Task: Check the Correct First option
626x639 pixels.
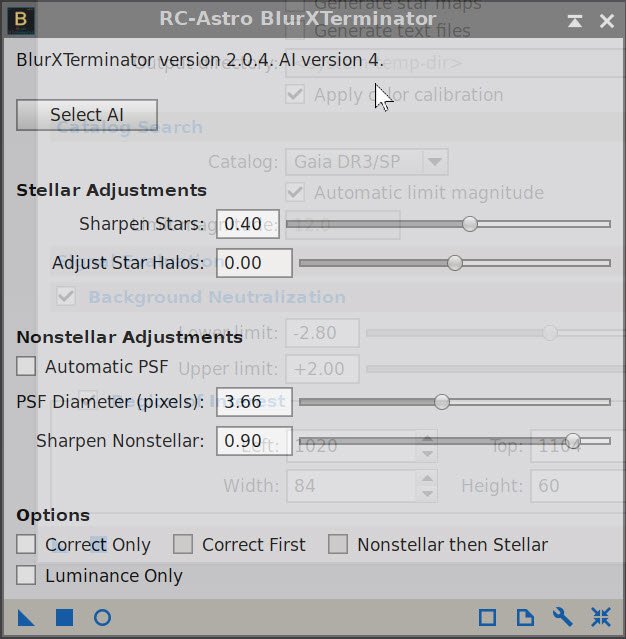Action: [x=183, y=544]
